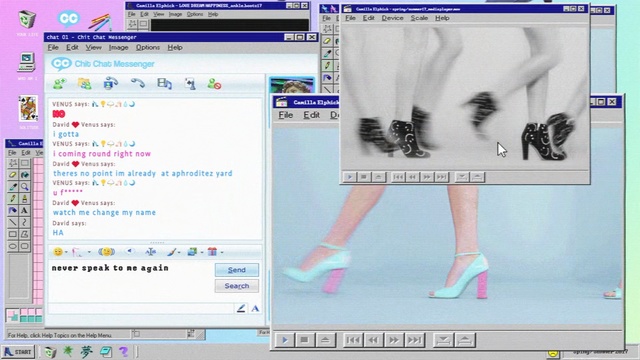Image resolution: width=640 pixels, height=360 pixels.
Task: Skip to next in lower media player
Action: (414, 340)
